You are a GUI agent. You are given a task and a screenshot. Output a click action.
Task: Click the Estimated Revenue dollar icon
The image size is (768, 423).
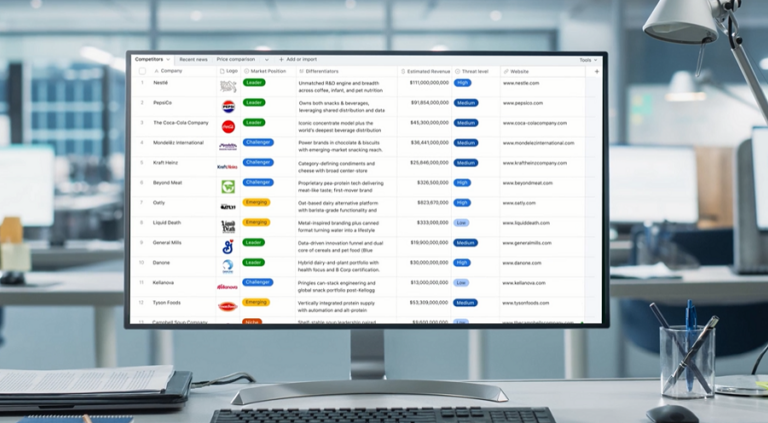point(403,71)
